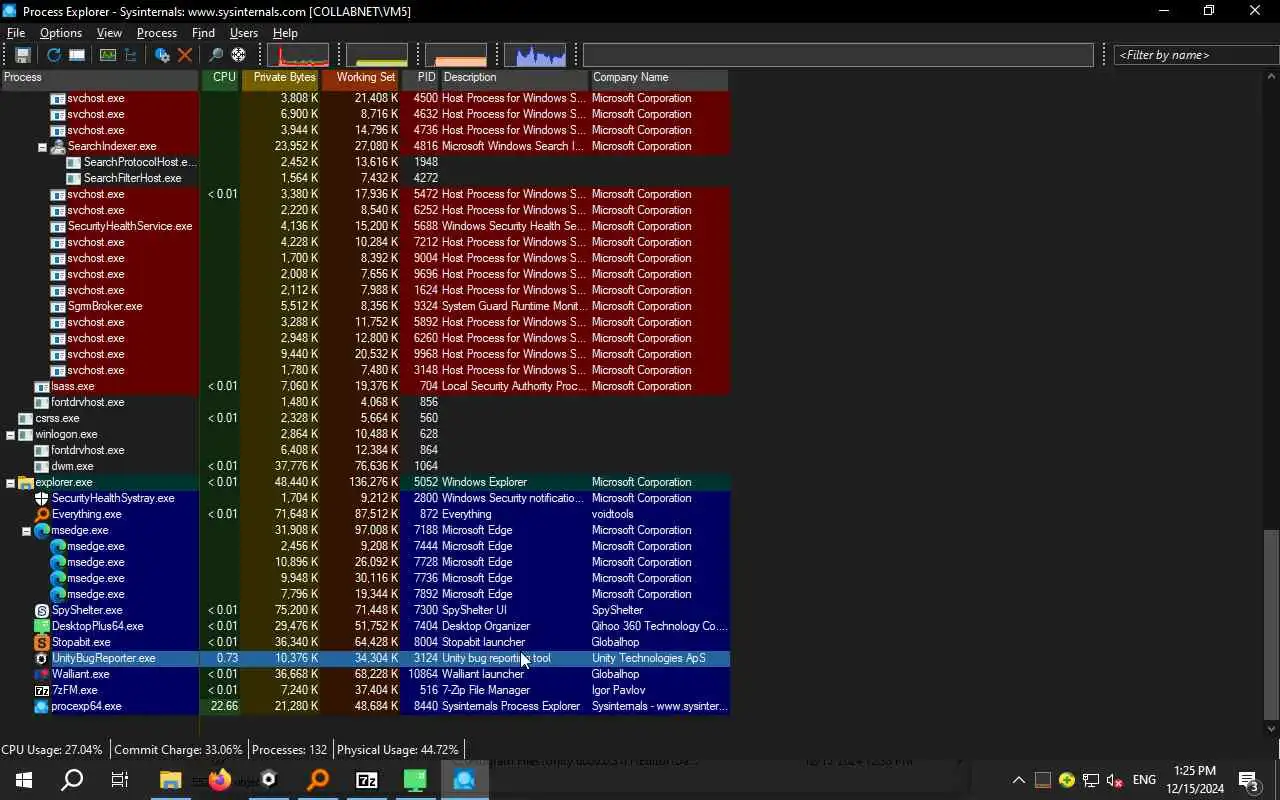
Task: Open the Options menu
Action: [x=61, y=33]
